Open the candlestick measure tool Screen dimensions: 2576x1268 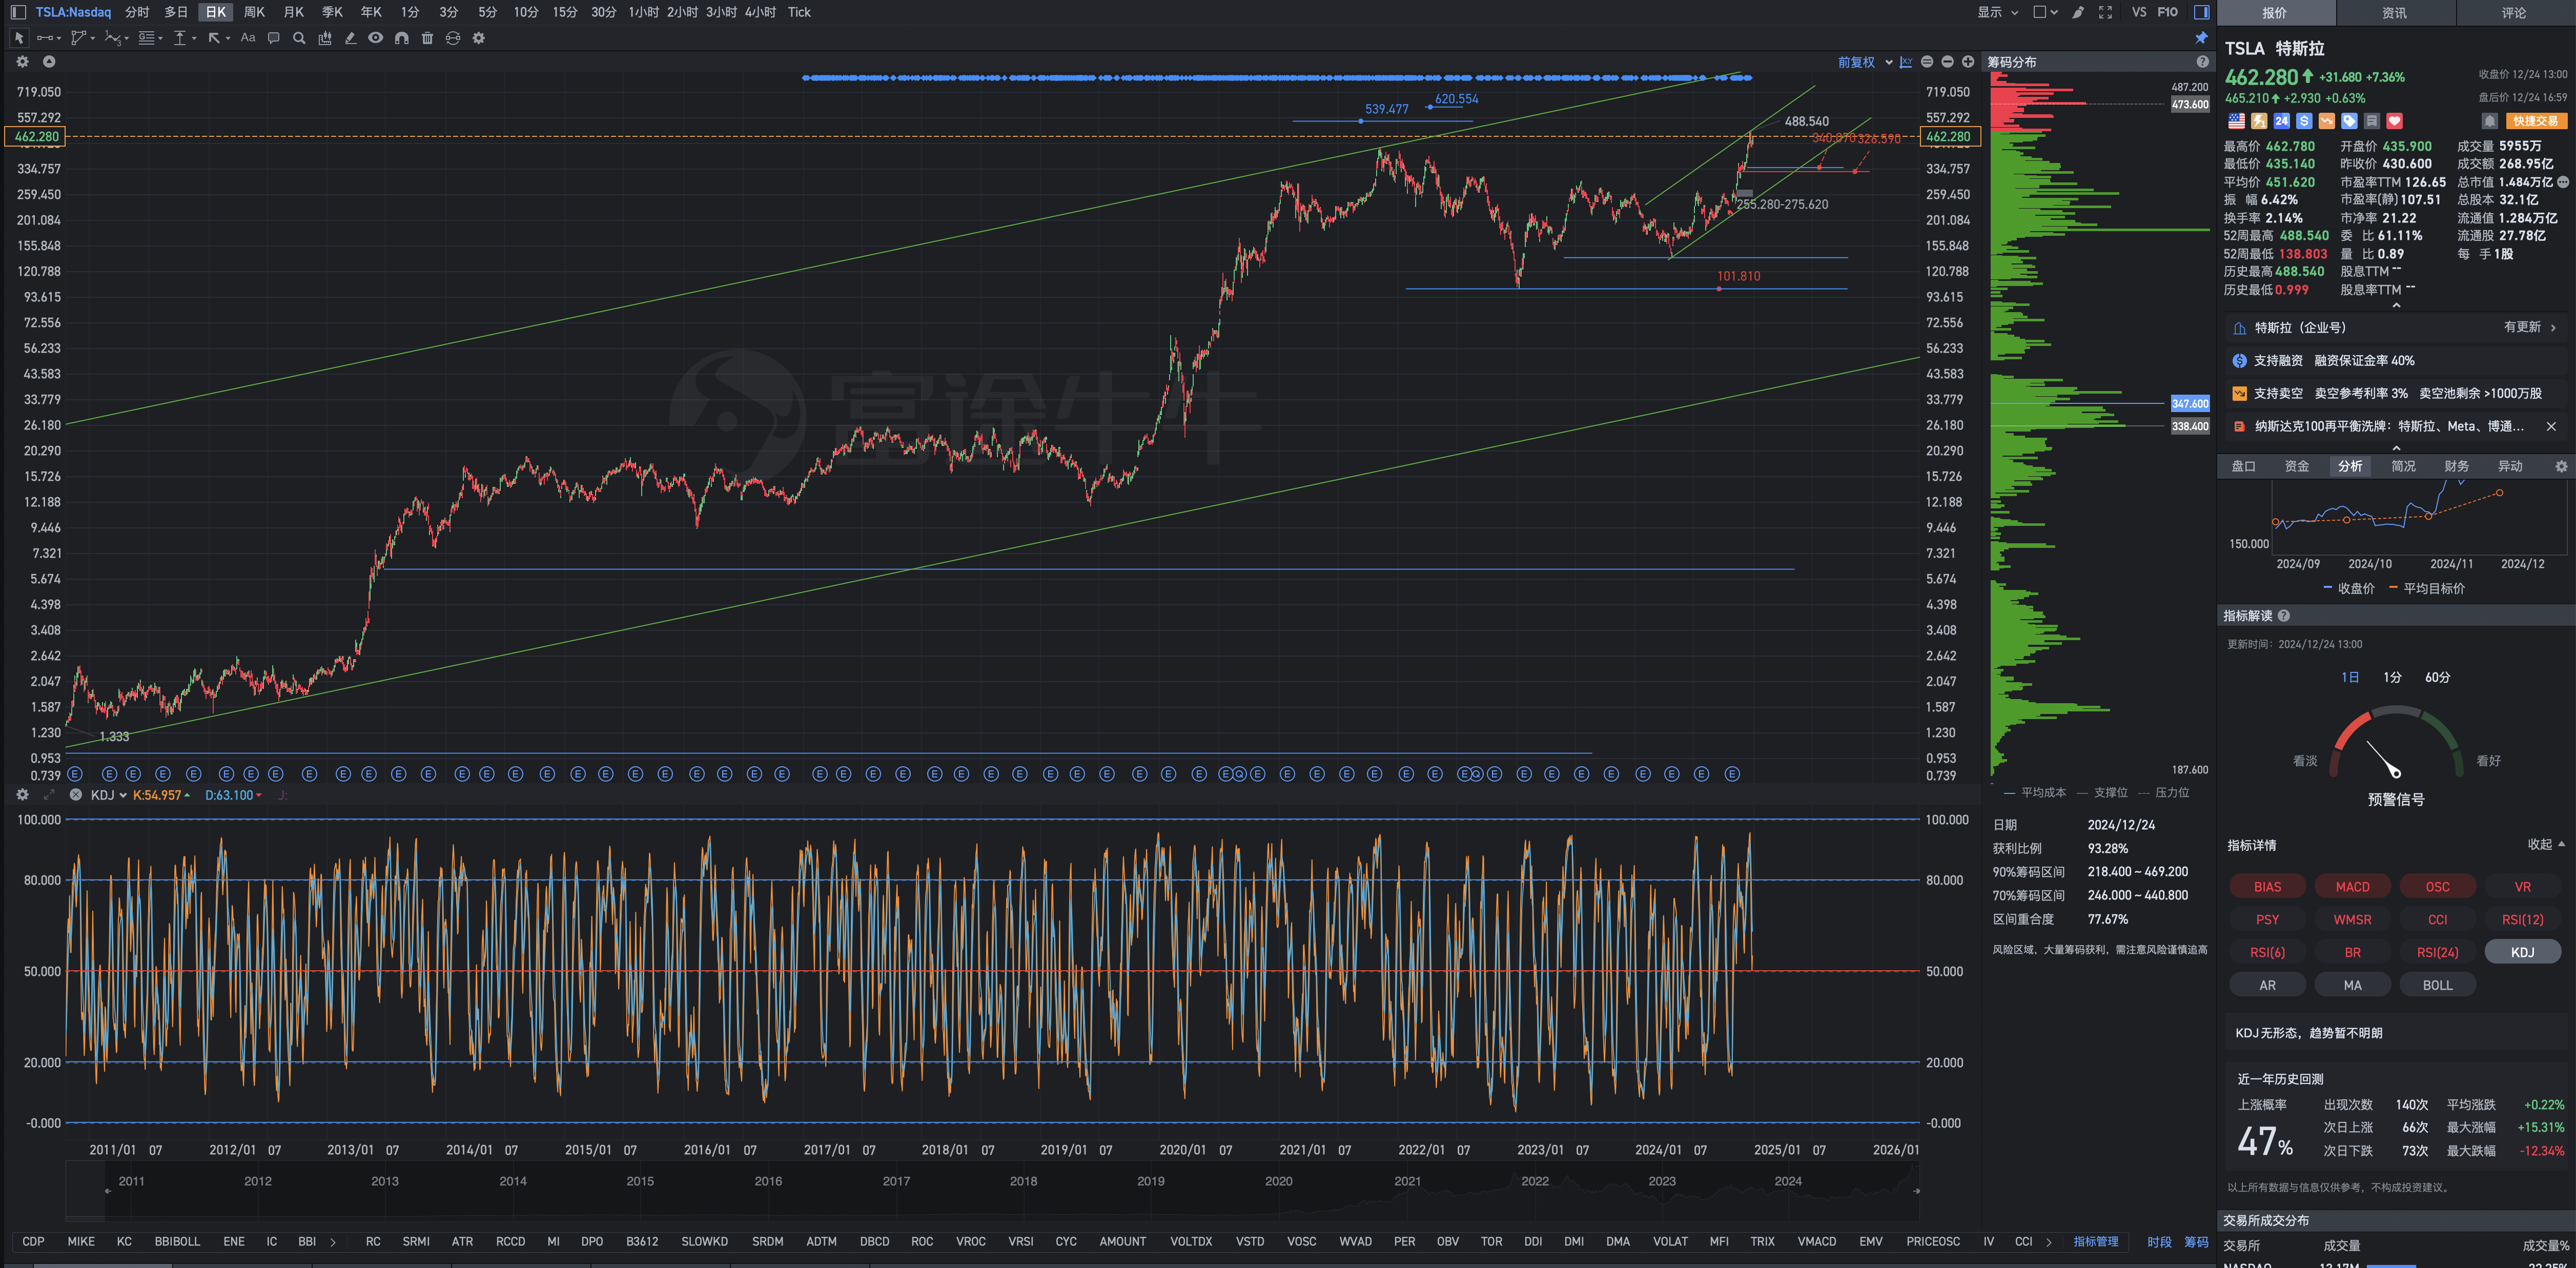point(324,38)
